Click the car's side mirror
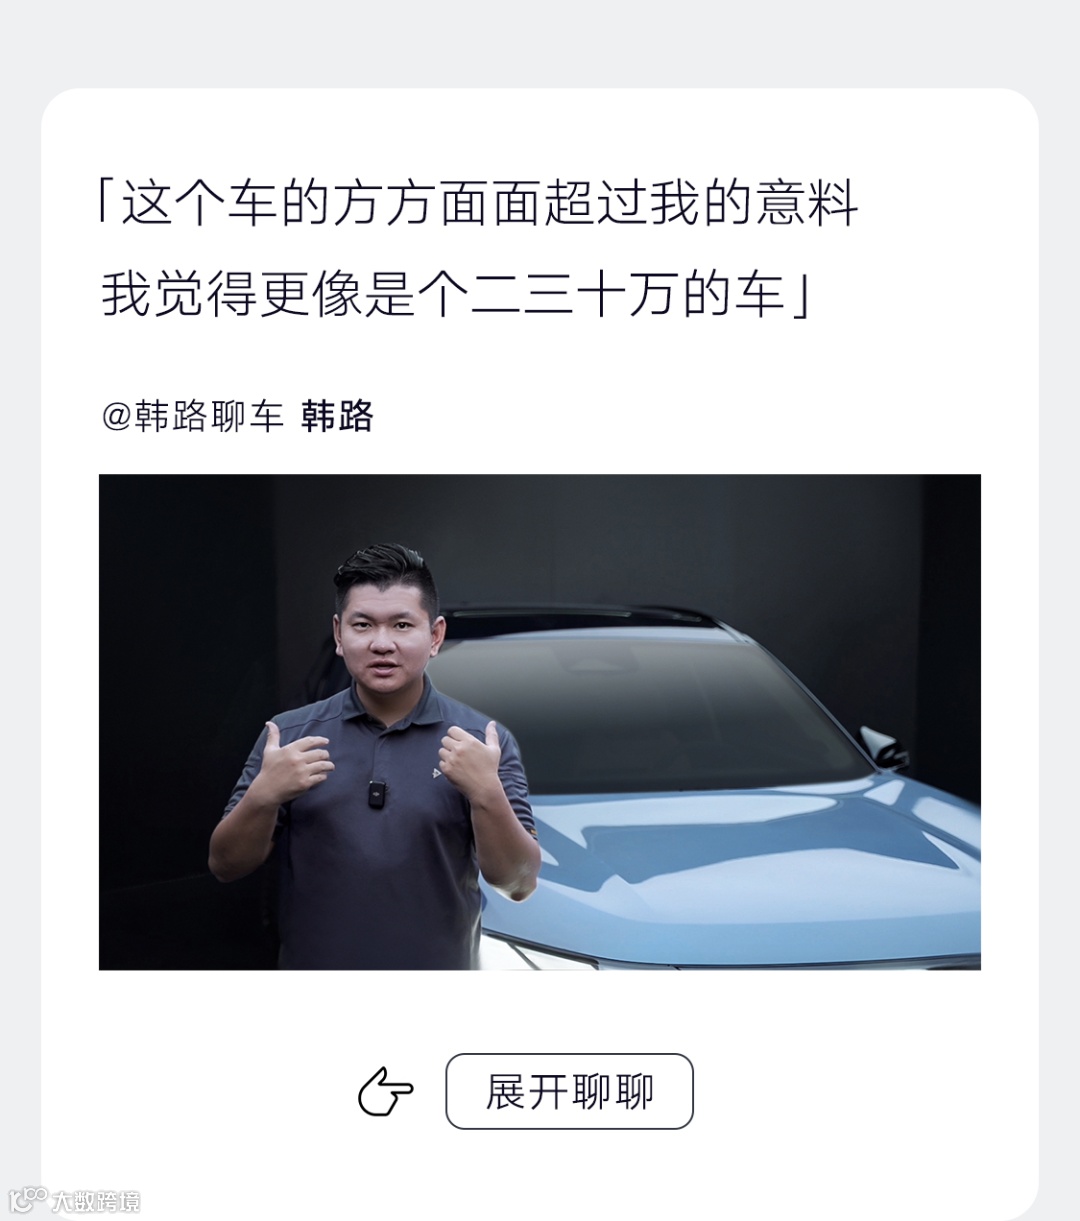The image size is (1080, 1221). tap(882, 747)
